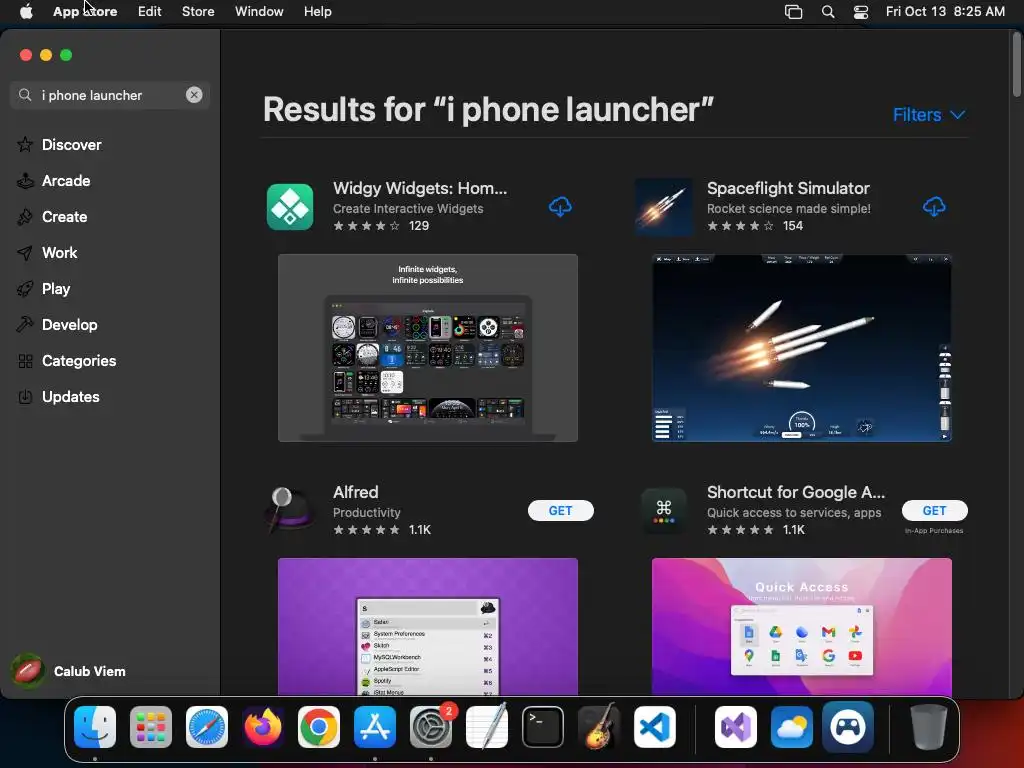The height and width of the screenshot is (768, 1024).
Task: Click the Shortcut for Google Apps icon
Action: pyautogui.click(x=664, y=511)
